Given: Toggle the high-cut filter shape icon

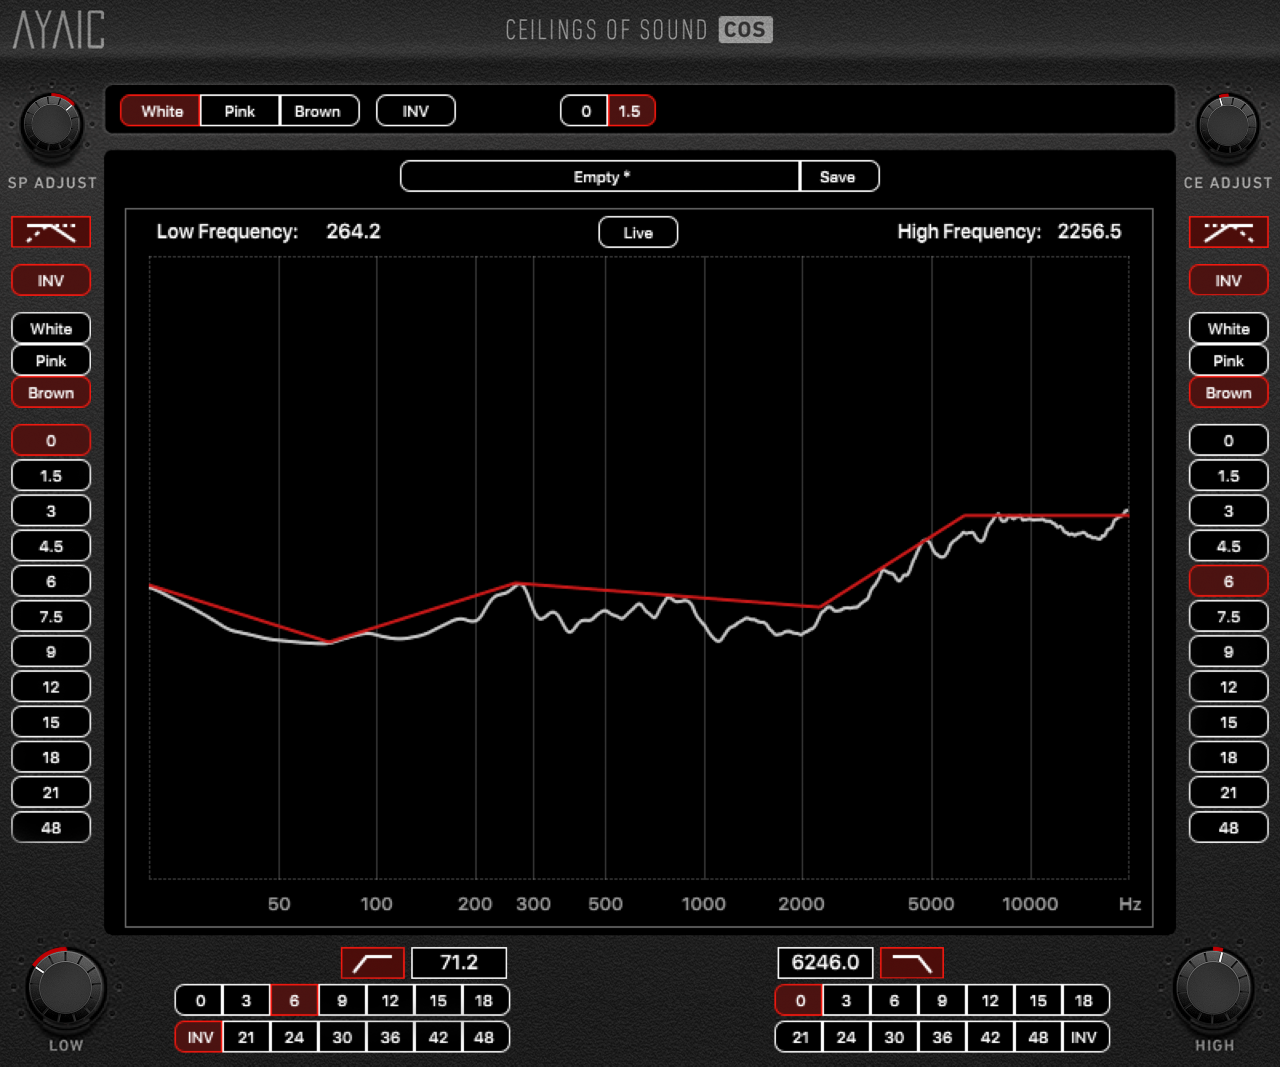Looking at the screenshot, I should (911, 963).
